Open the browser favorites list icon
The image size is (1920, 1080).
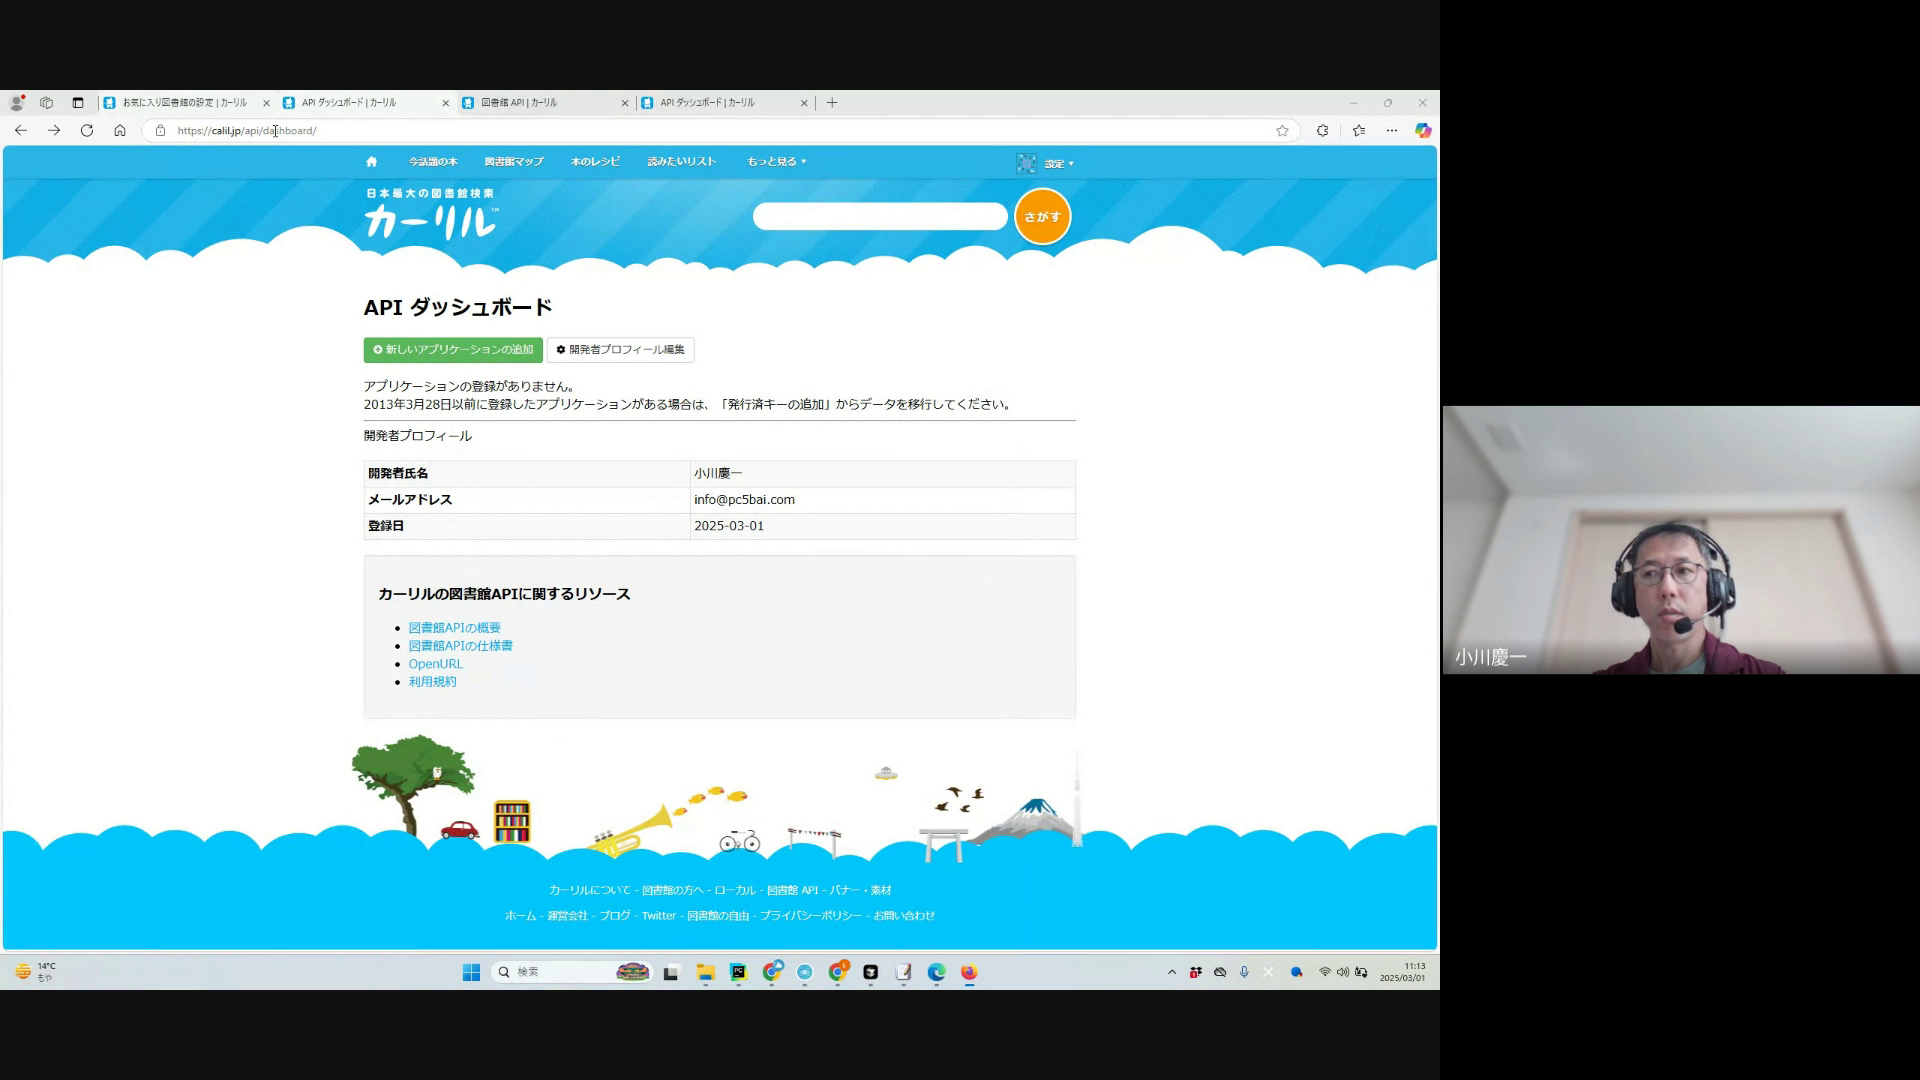(x=1358, y=131)
